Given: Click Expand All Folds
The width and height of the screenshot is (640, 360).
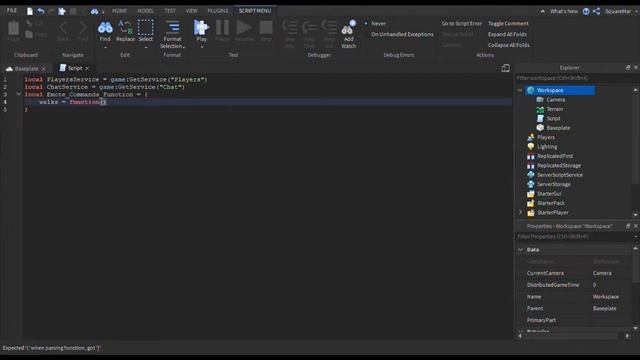Looking at the screenshot, I should [507, 34].
